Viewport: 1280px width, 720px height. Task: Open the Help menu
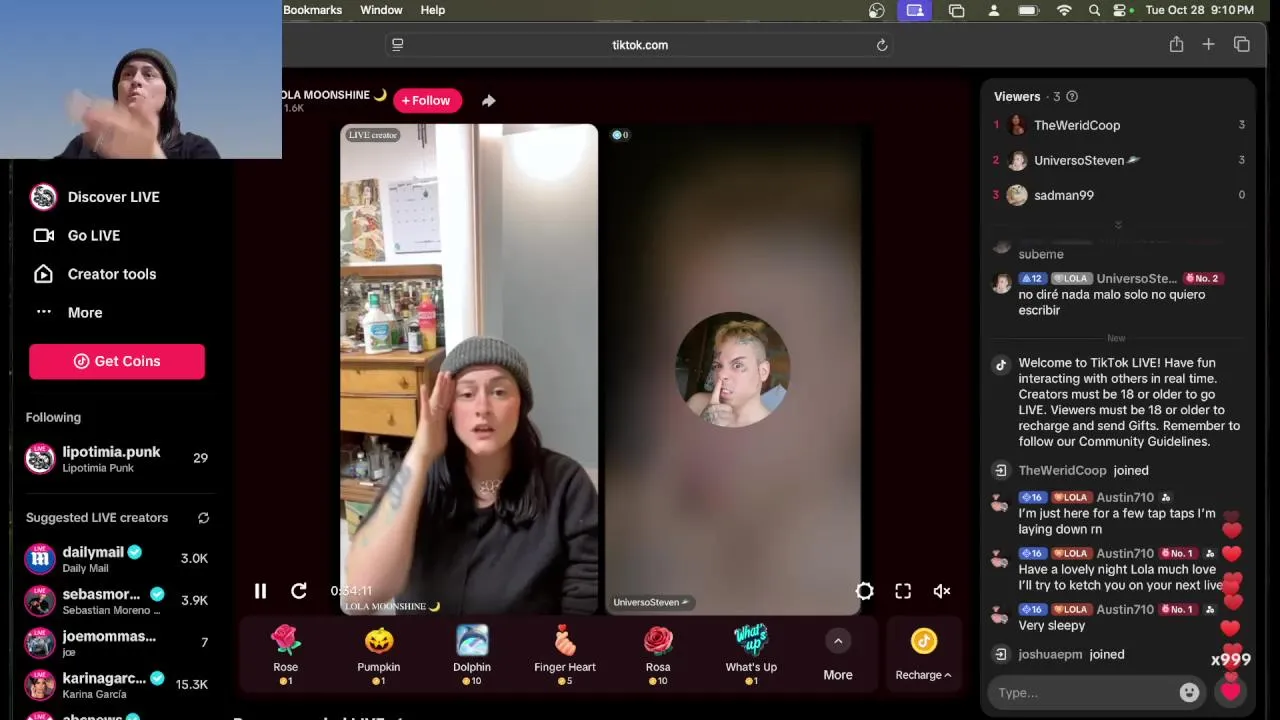coord(433,10)
